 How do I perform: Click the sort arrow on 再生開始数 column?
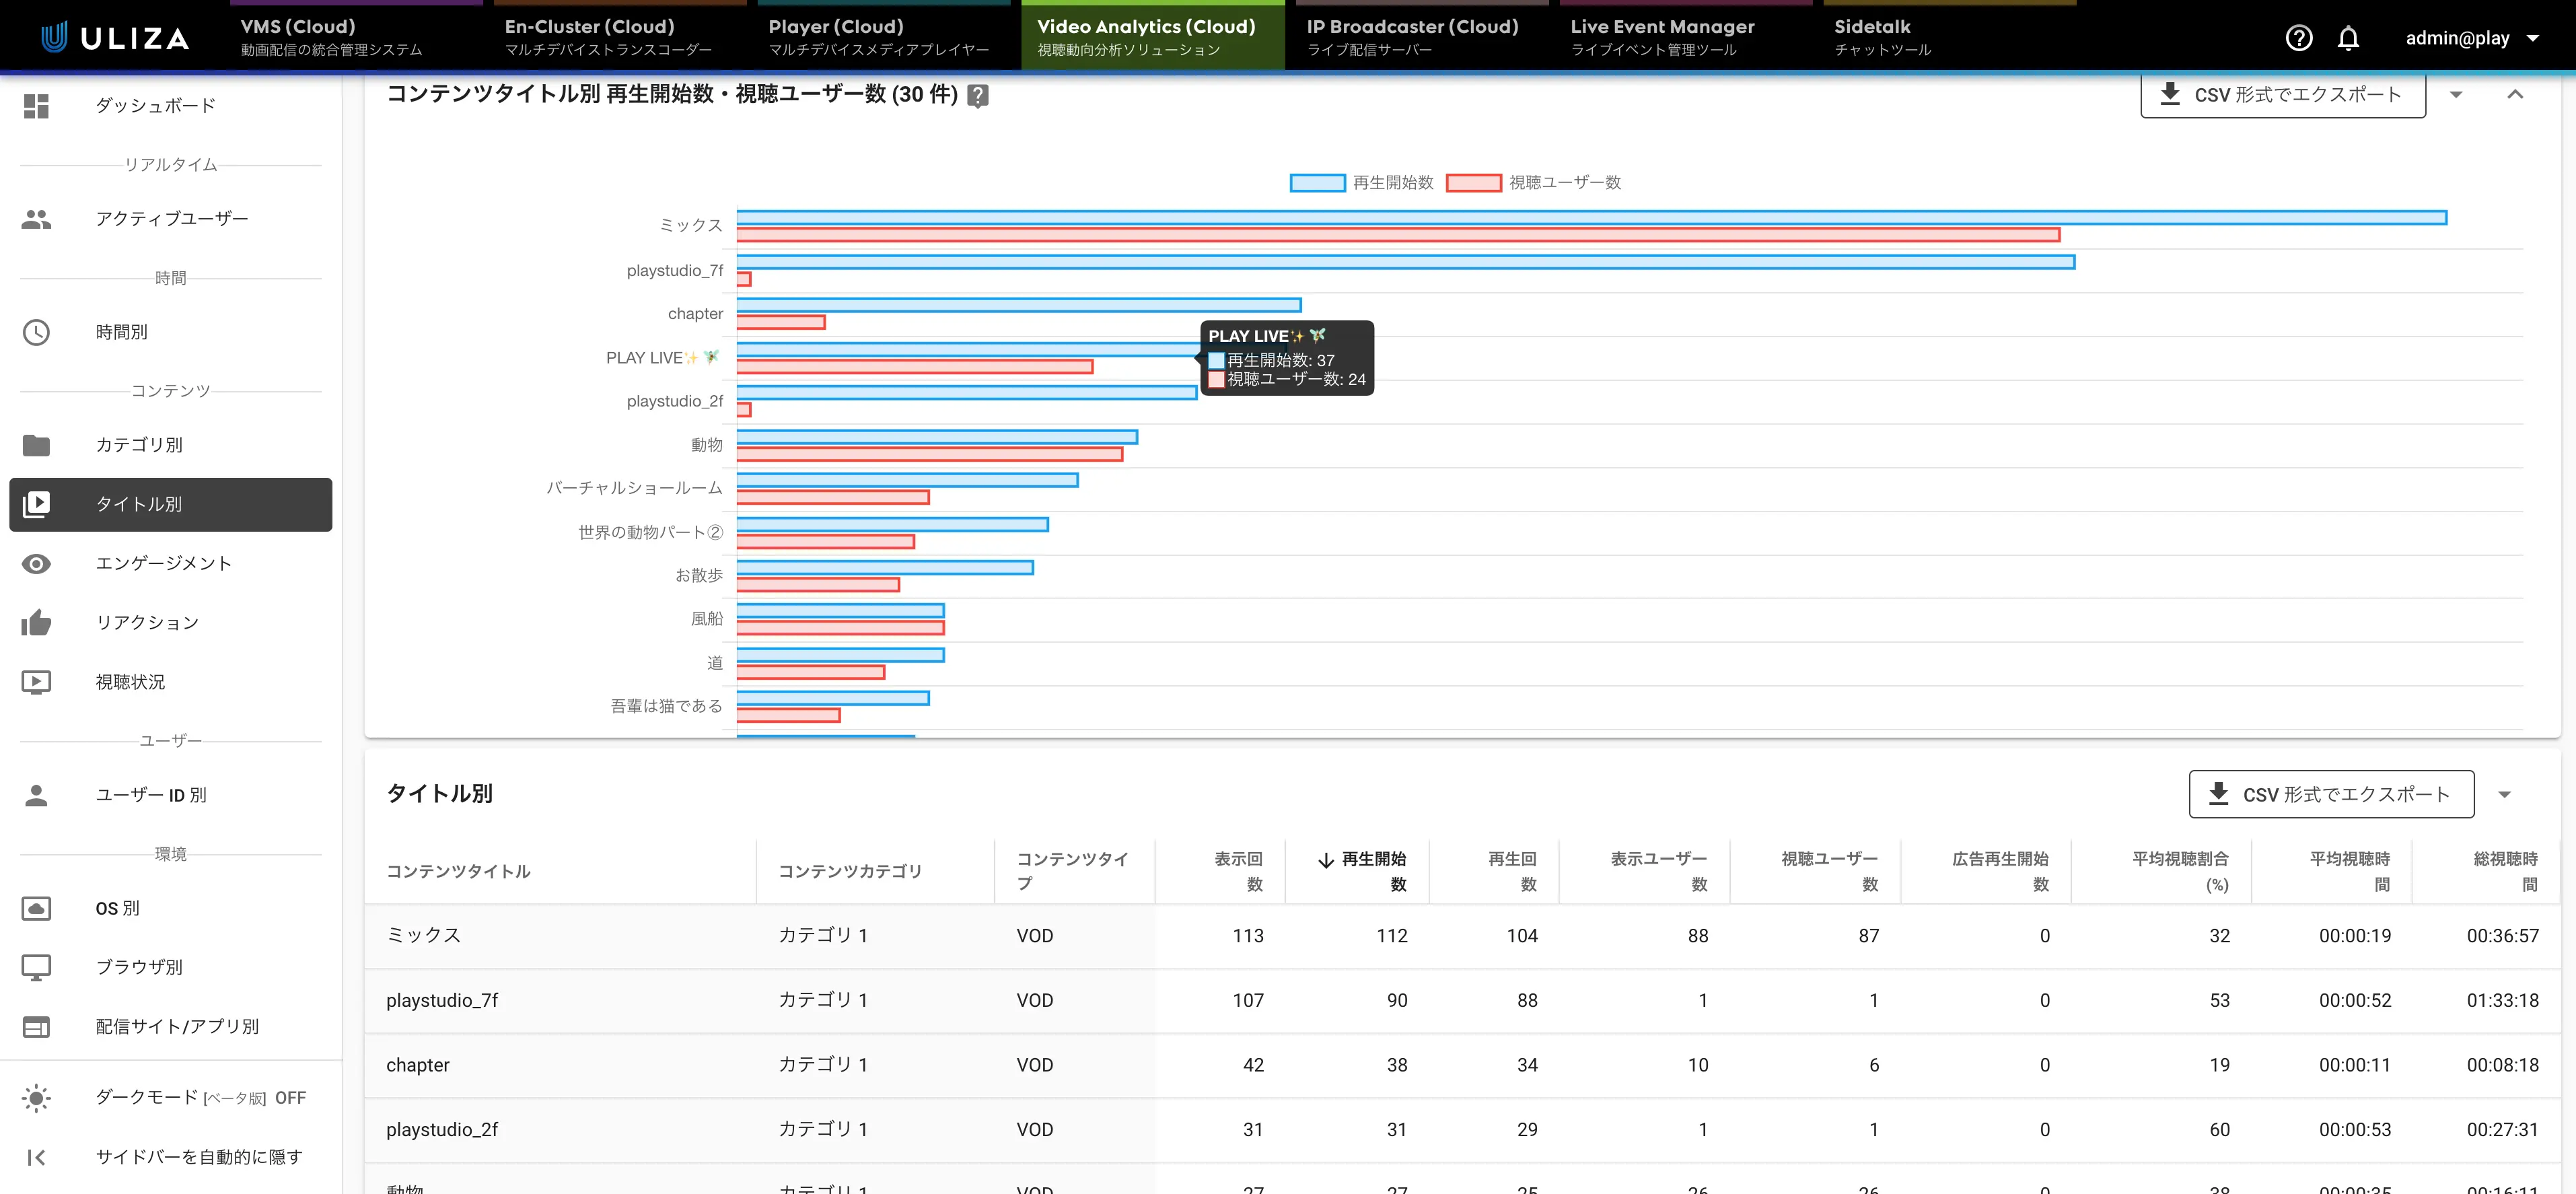point(1326,860)
